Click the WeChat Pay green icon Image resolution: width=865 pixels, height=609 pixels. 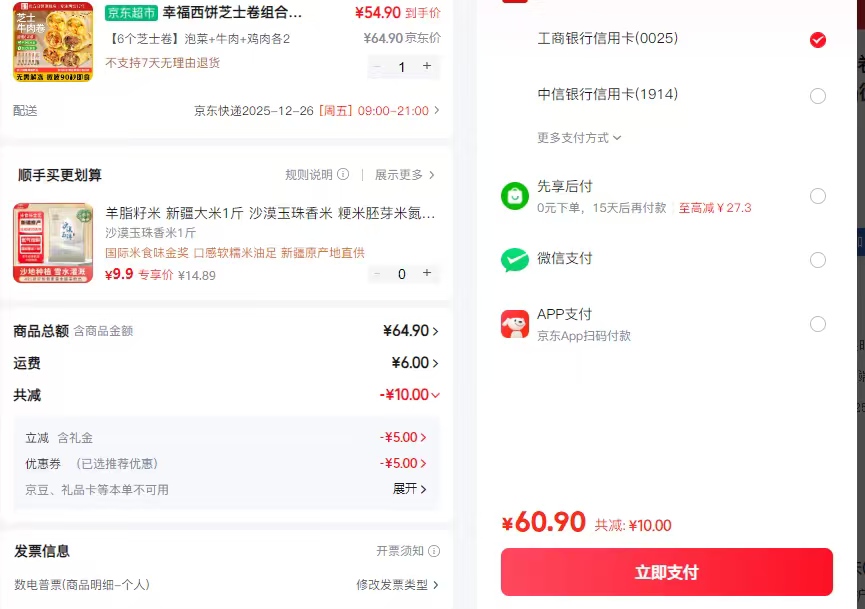coord(514,260)
